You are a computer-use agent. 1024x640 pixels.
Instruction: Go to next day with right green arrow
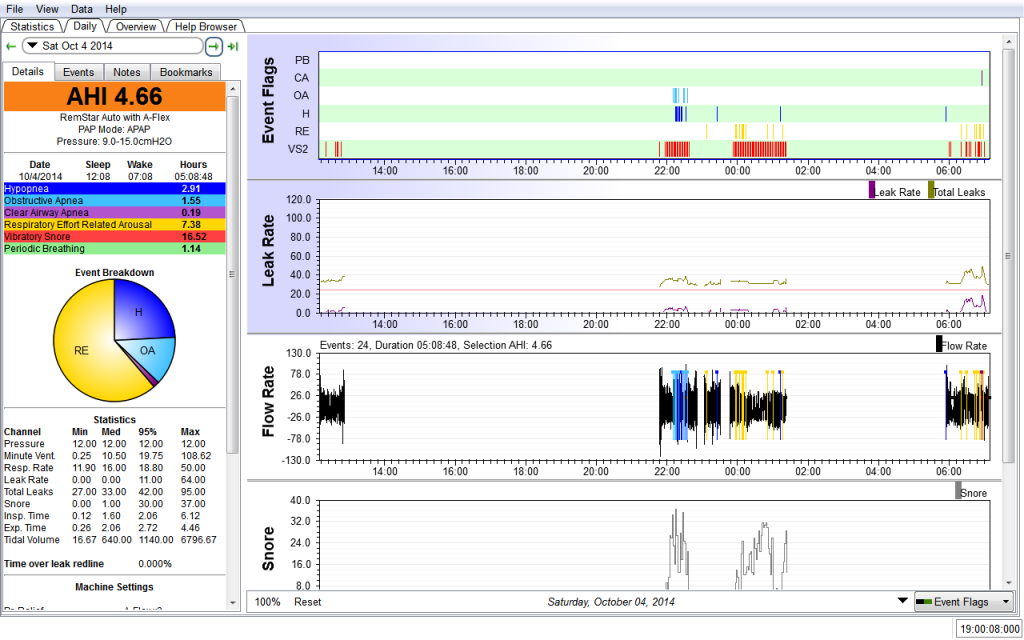(x=214, y=46)
